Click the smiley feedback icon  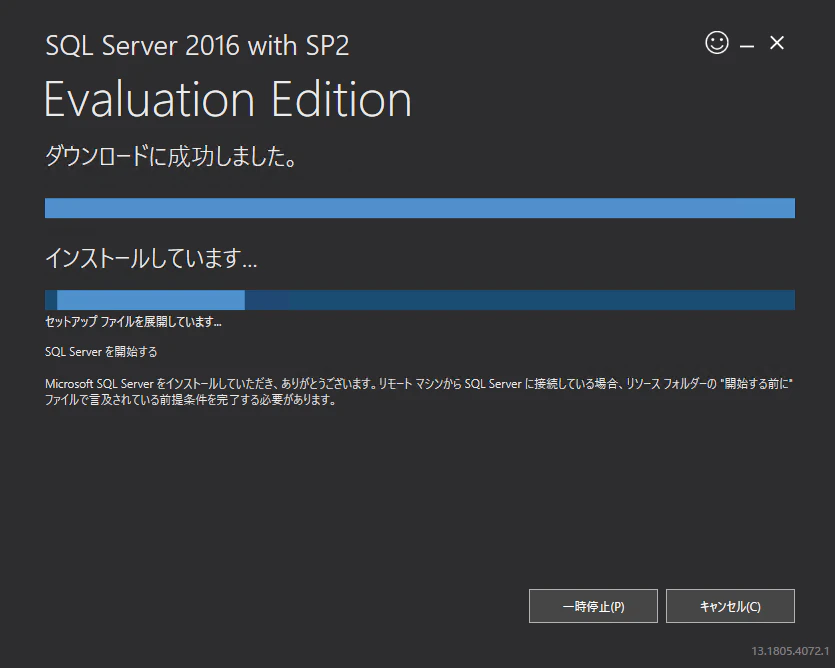tap(717, 43)
